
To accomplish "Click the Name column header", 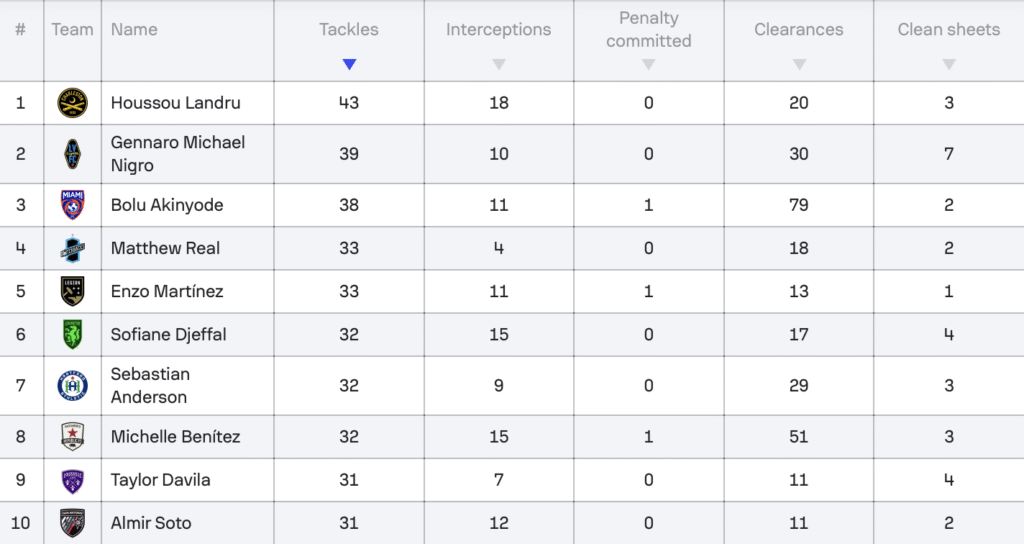I will [x=134, y=29].
